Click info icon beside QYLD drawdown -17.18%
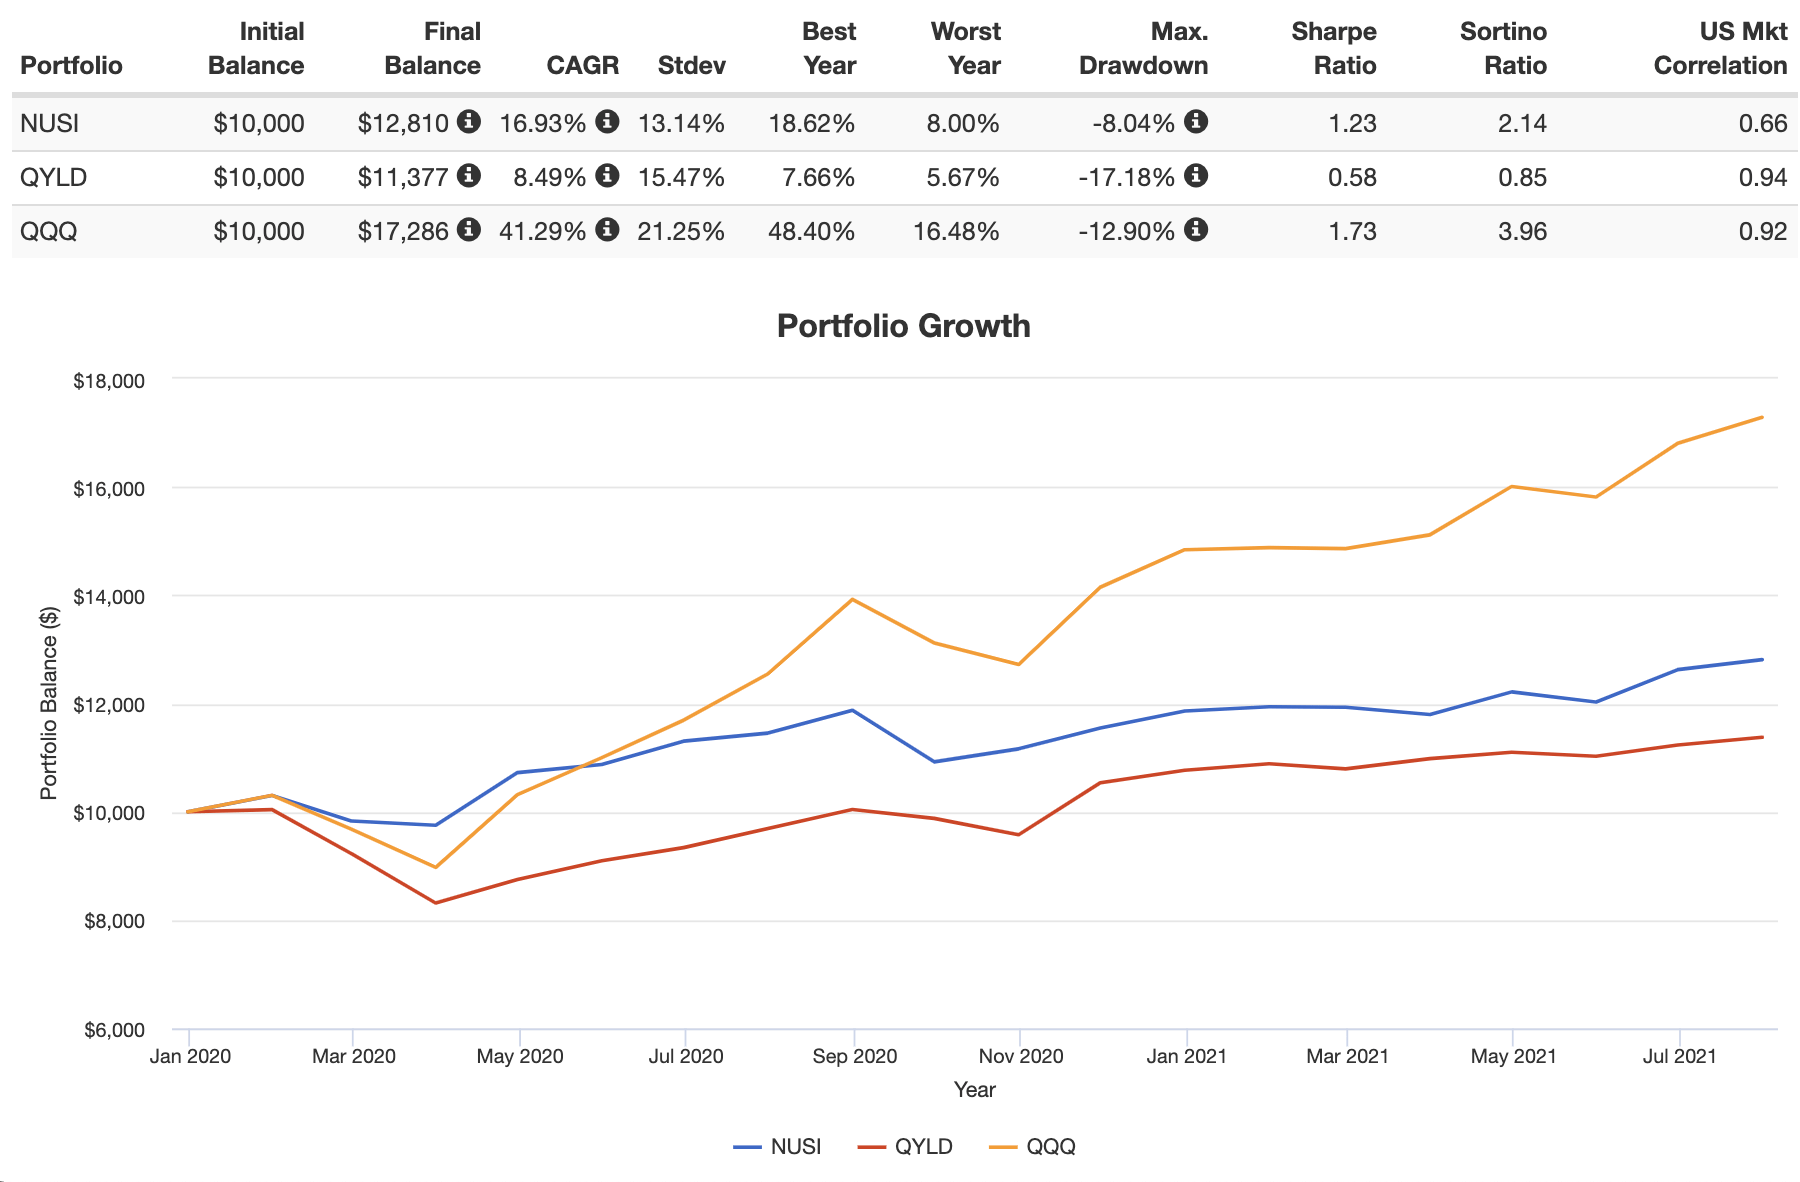This screenshot has width=1800, height=1182. [x=1196, y=176]
